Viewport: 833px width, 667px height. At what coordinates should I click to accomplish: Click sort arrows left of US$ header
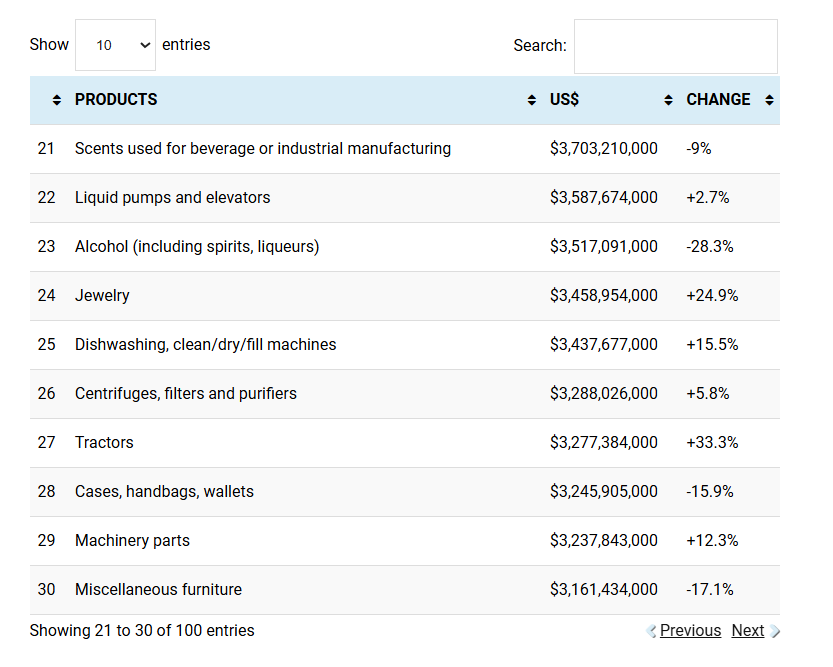click(x=532, y=100)
